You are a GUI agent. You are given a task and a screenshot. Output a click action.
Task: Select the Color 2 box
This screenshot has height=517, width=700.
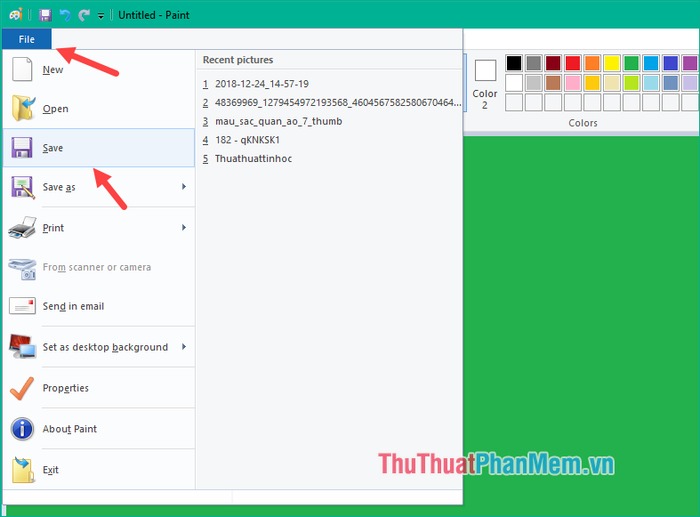click(485, 84)
